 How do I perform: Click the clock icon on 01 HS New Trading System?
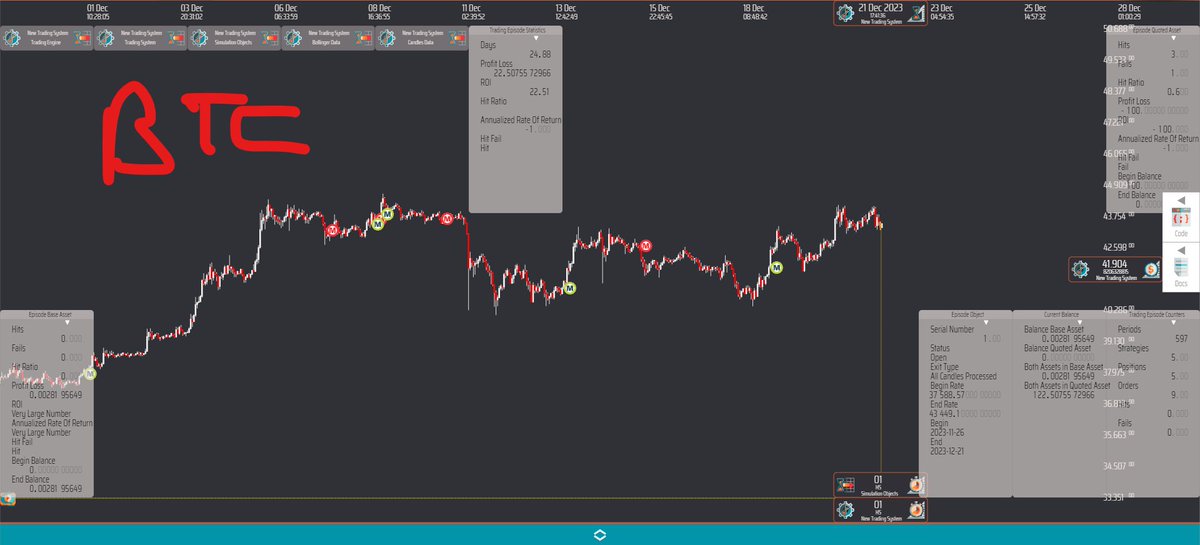point(915,510)
